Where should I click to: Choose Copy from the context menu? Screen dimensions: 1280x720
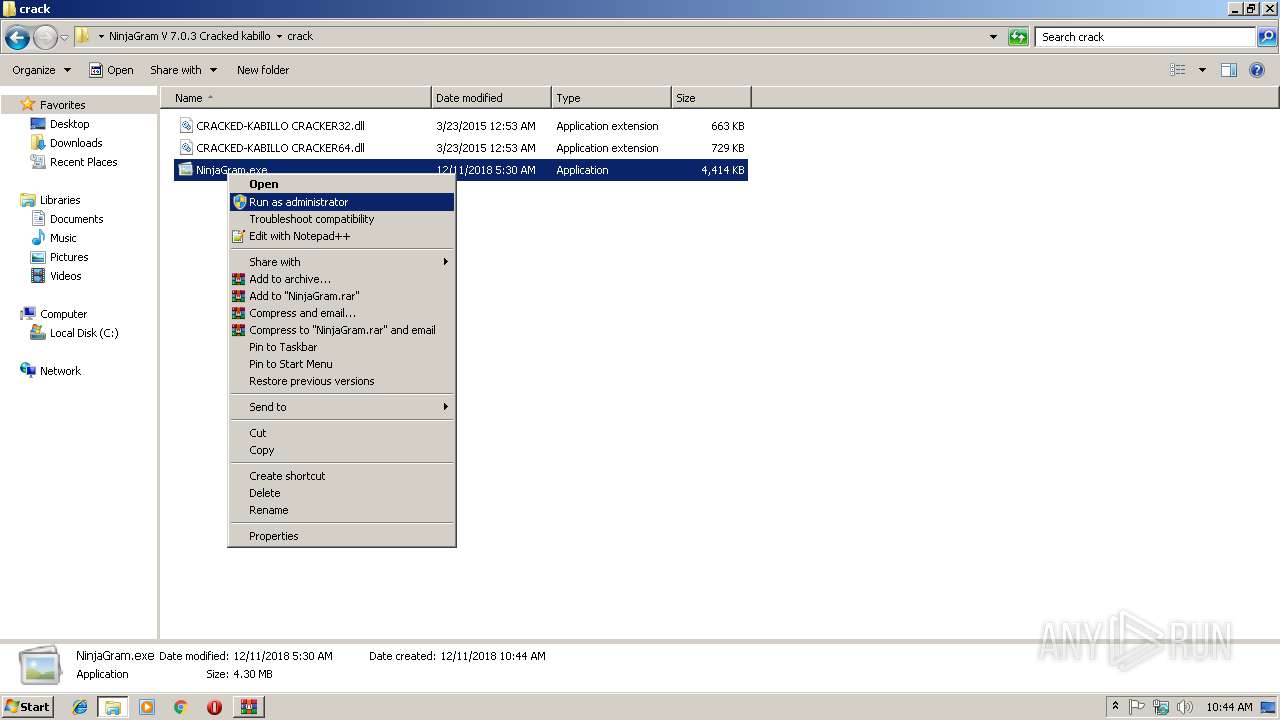(341, 450)
